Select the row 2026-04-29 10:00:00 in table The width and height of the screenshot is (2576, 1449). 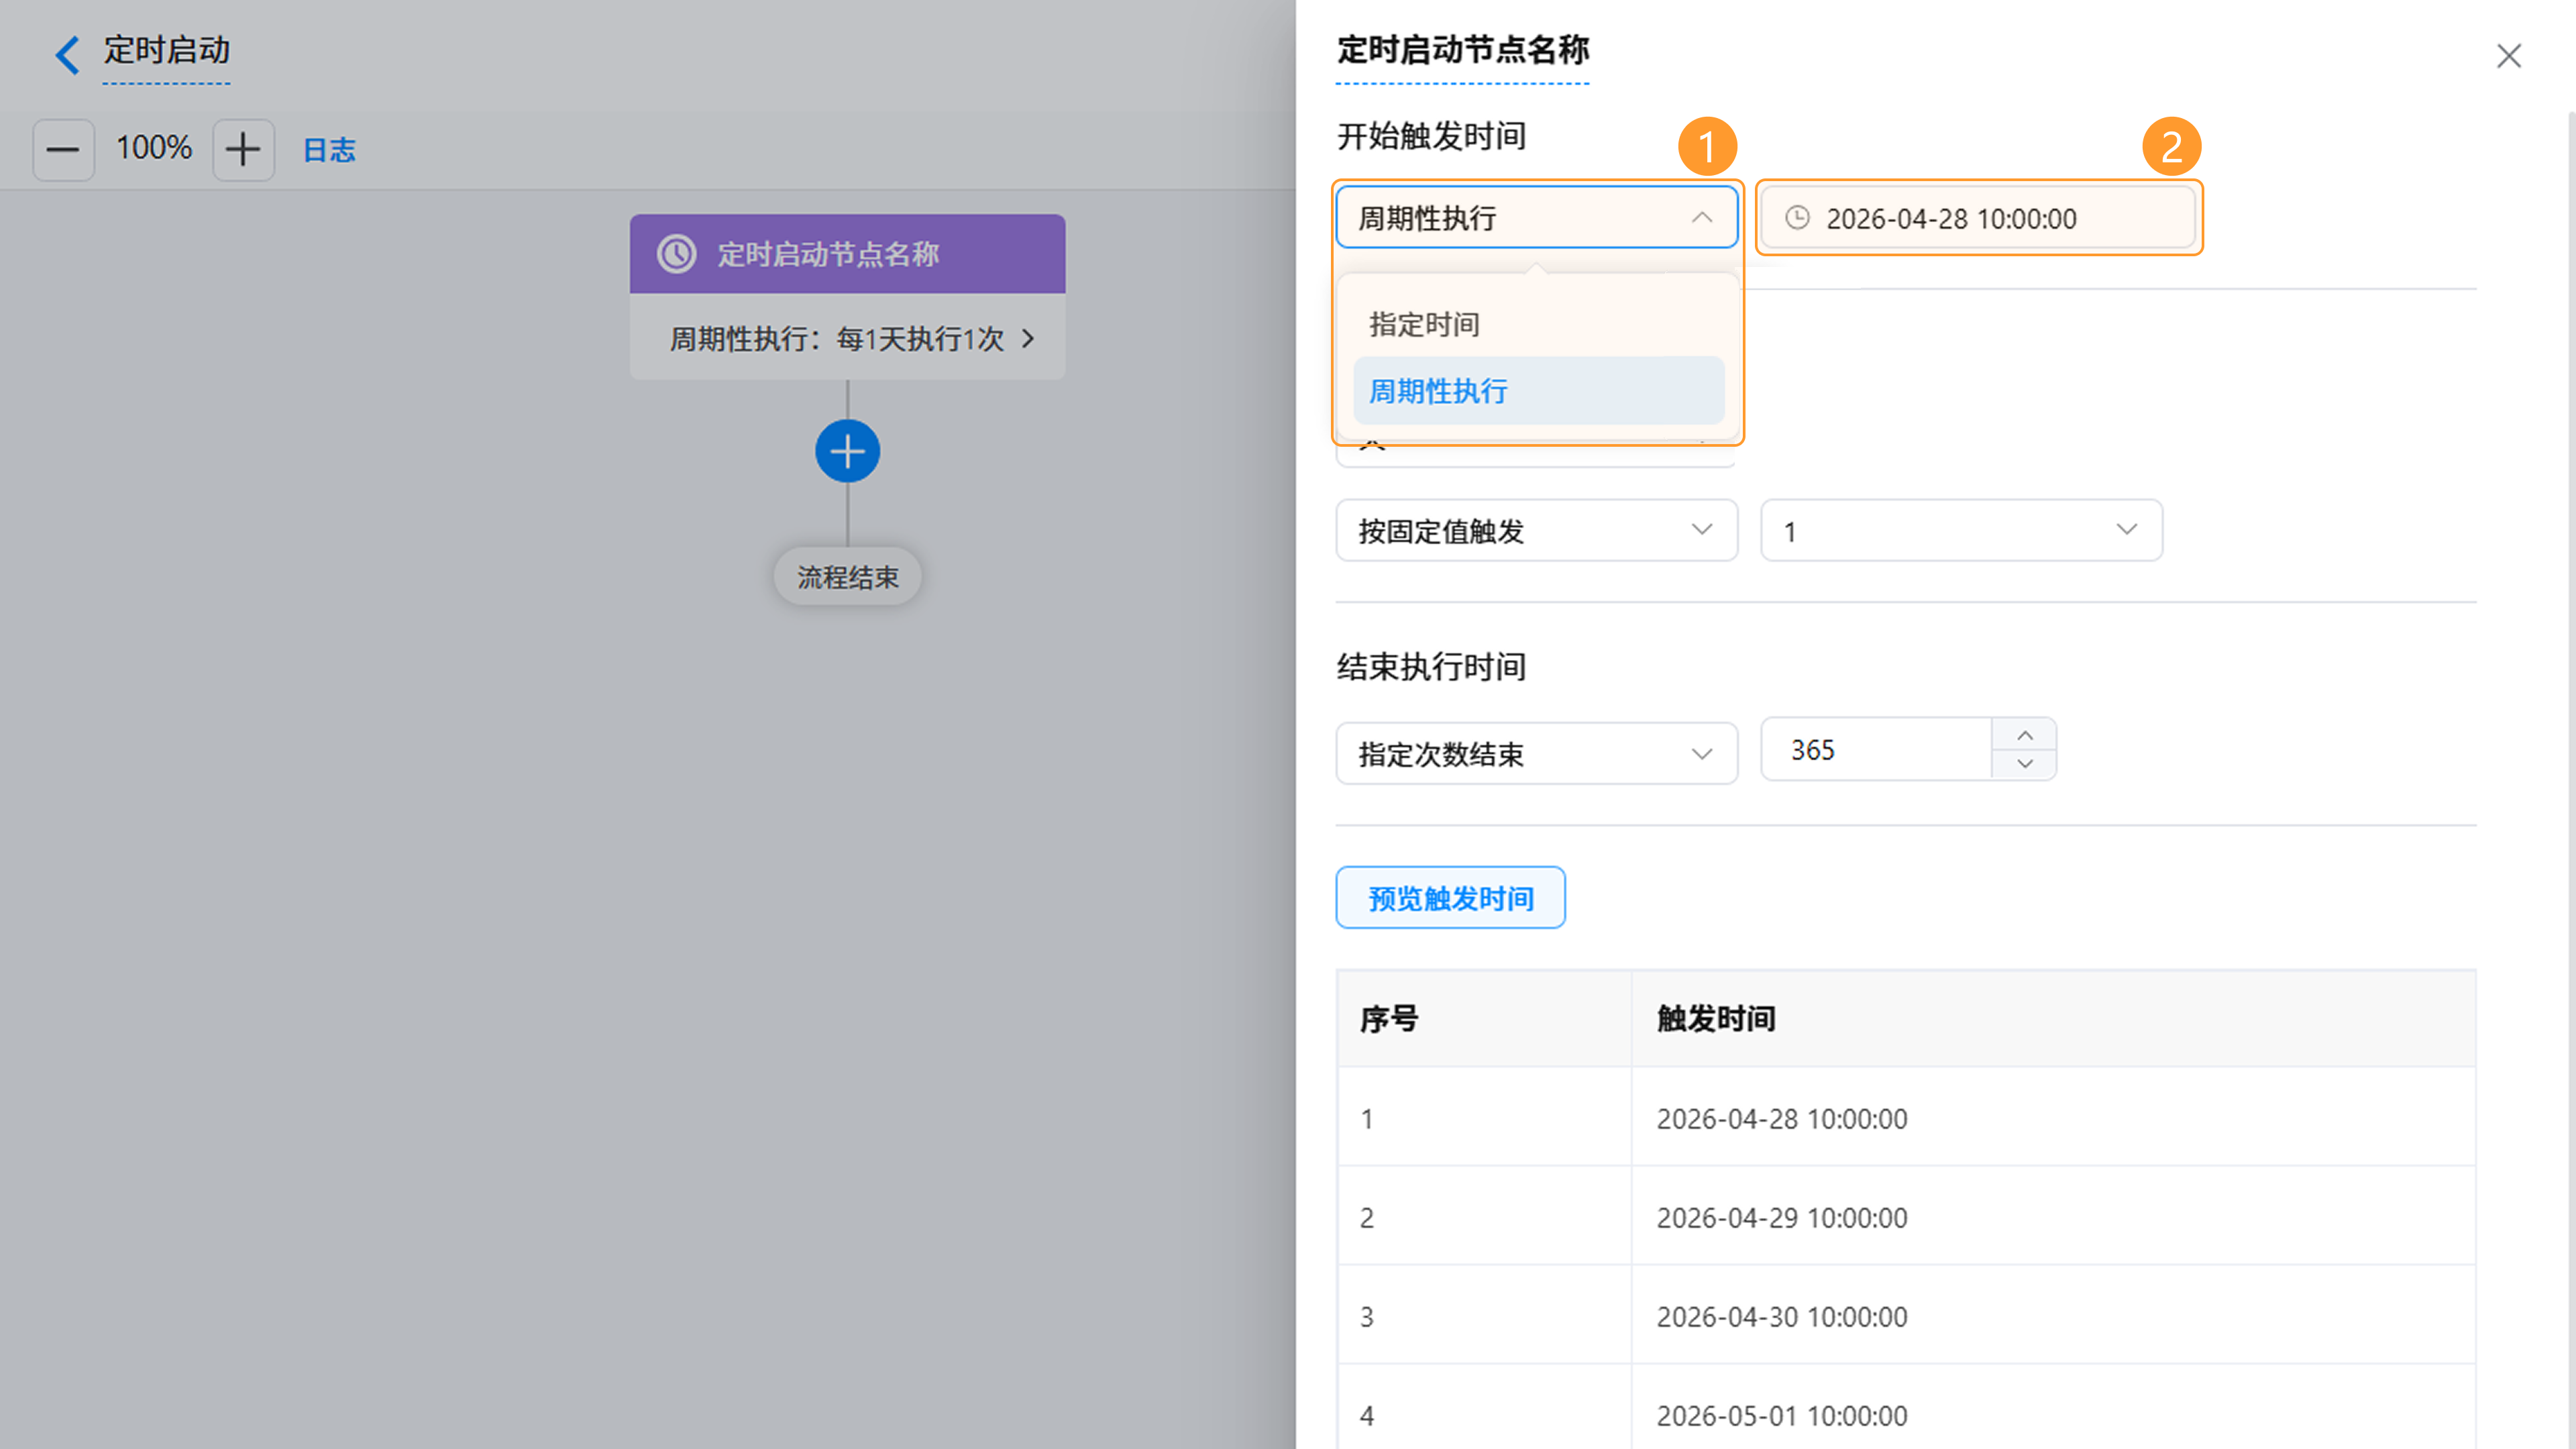point(1906,1216)
